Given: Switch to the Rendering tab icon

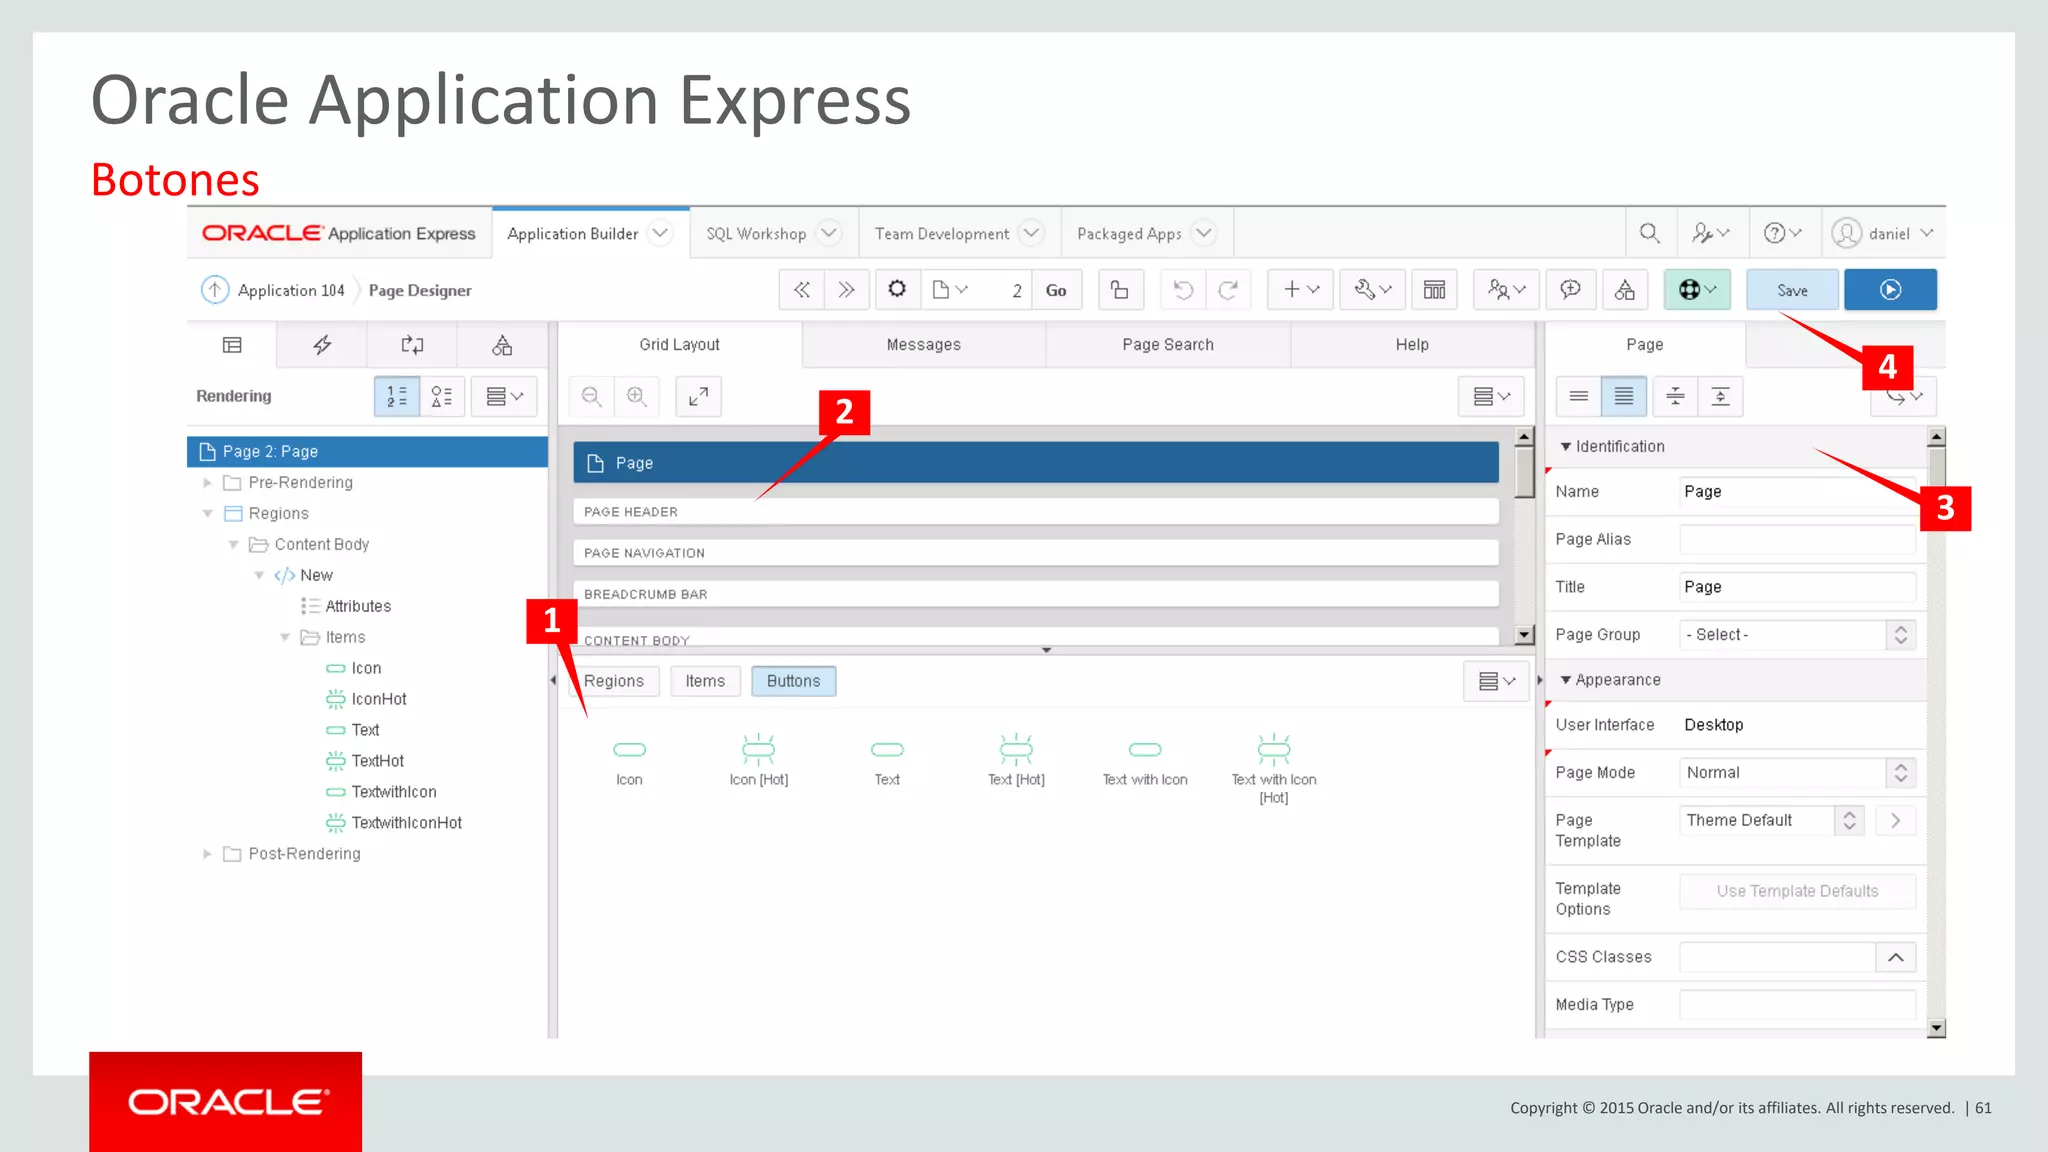Looking at the screenshot, I should pyautogui.click(x=232, y=345).
